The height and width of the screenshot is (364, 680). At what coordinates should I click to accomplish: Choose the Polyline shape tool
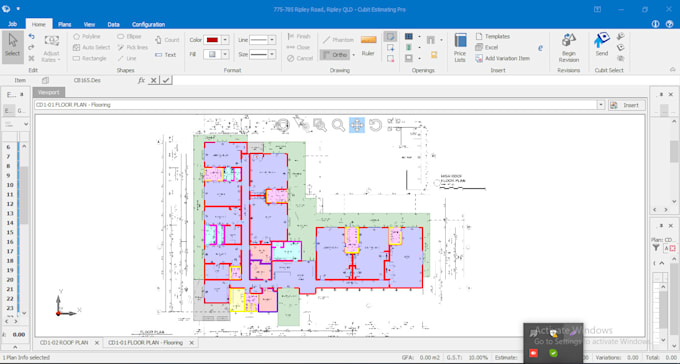pyautogui.click(x=87, y=36)
